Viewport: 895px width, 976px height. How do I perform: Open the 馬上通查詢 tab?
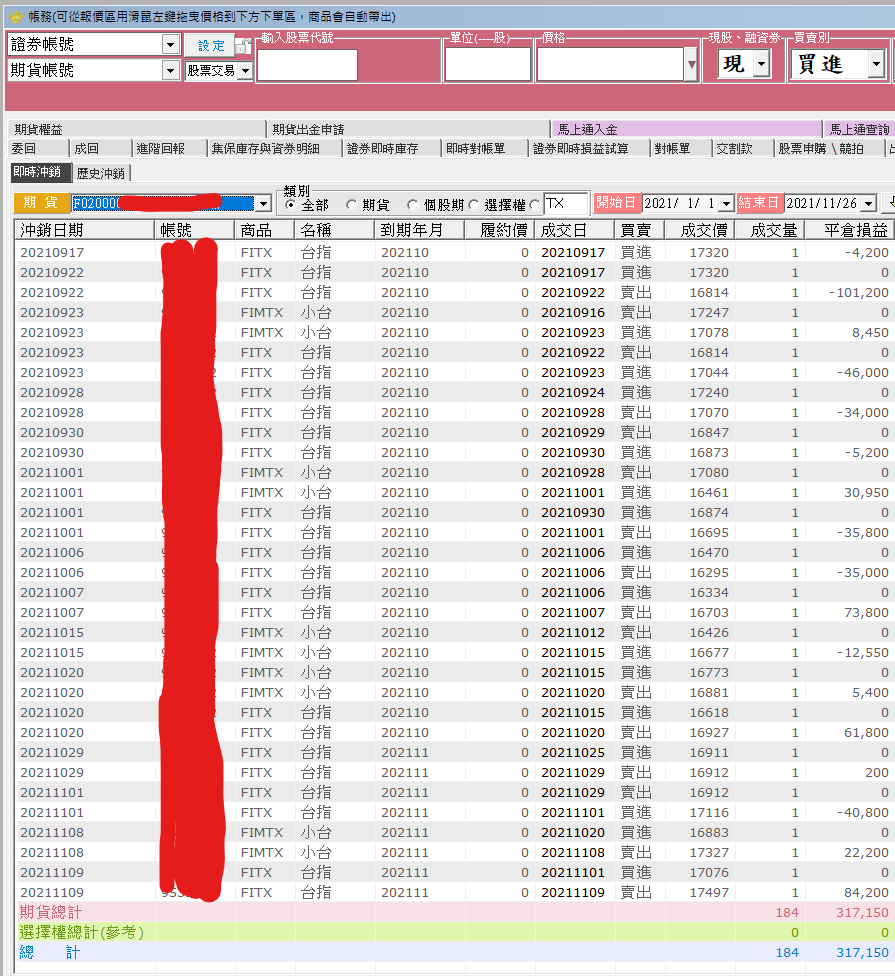tap(860, 129)
